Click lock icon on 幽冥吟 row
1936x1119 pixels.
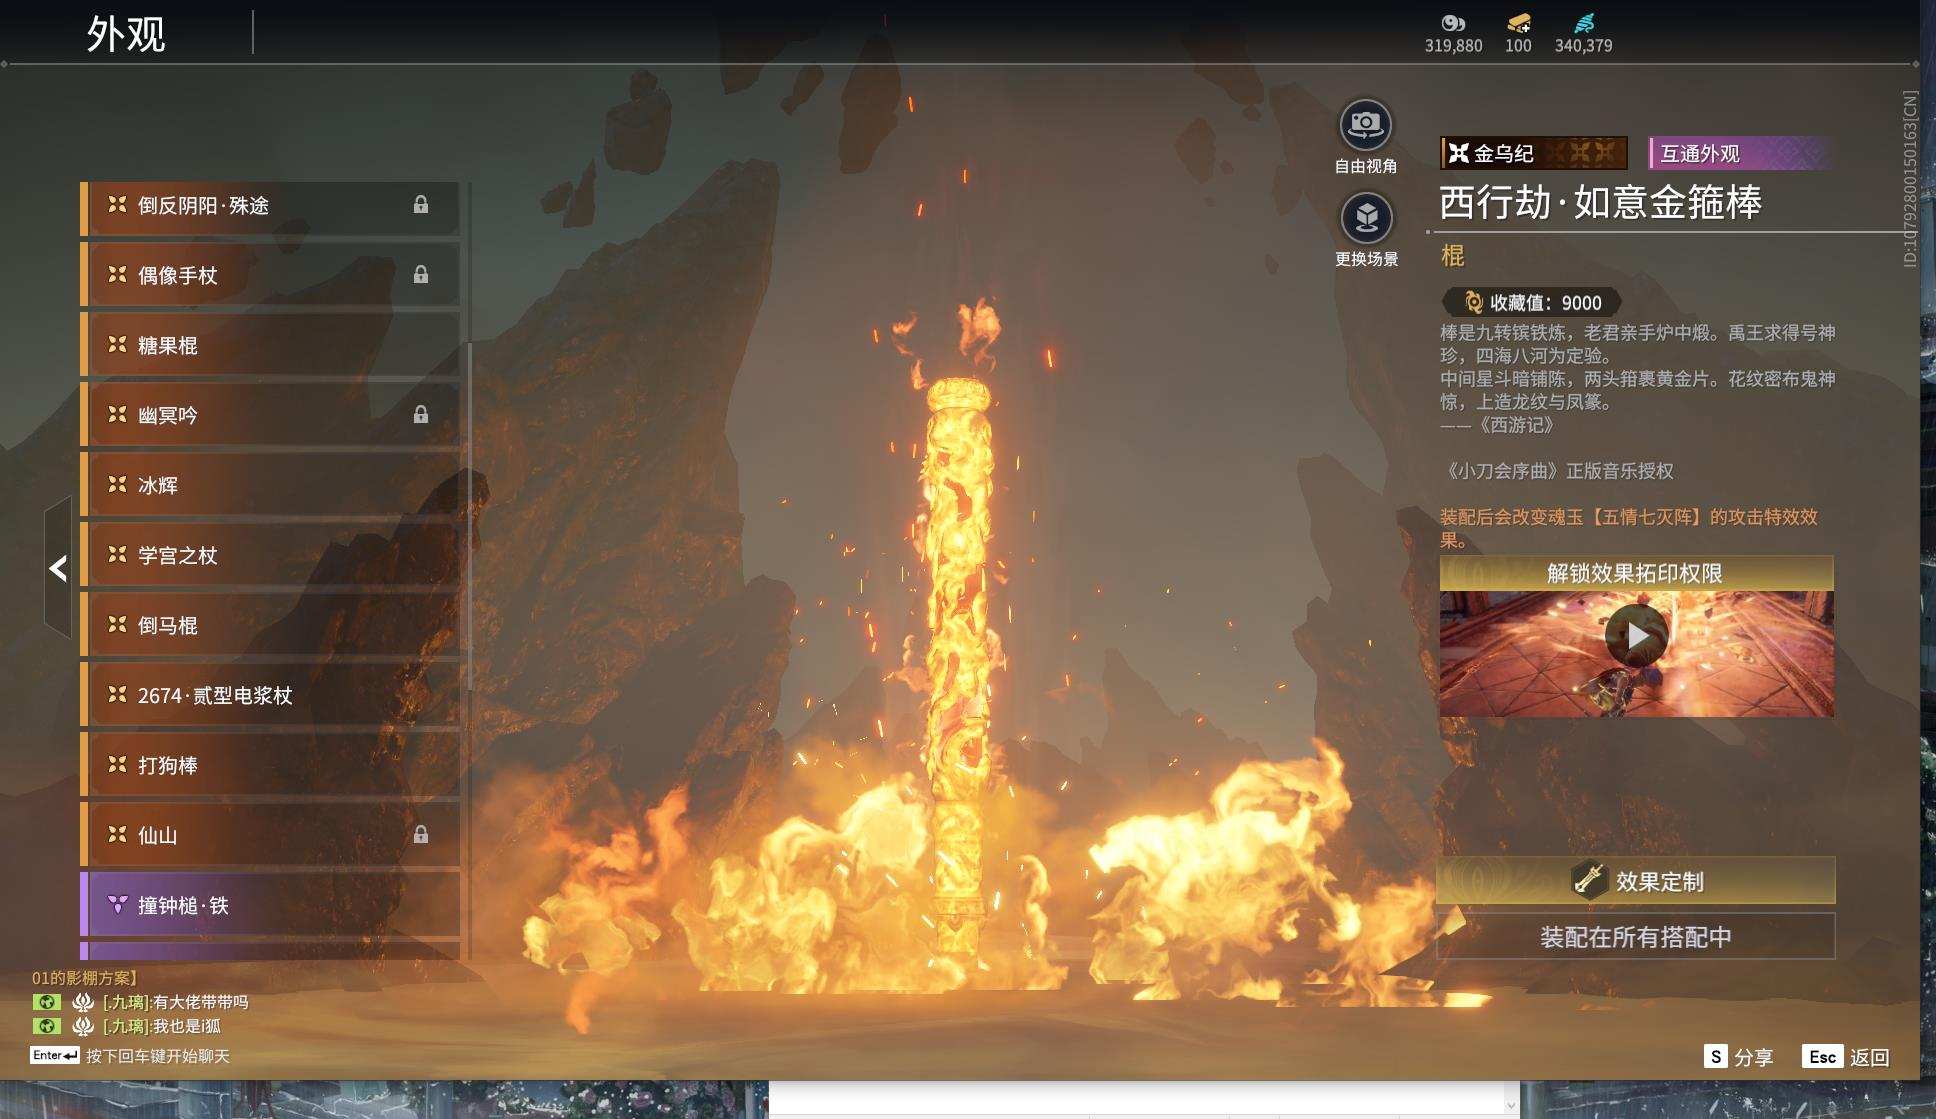pos(421,415)
